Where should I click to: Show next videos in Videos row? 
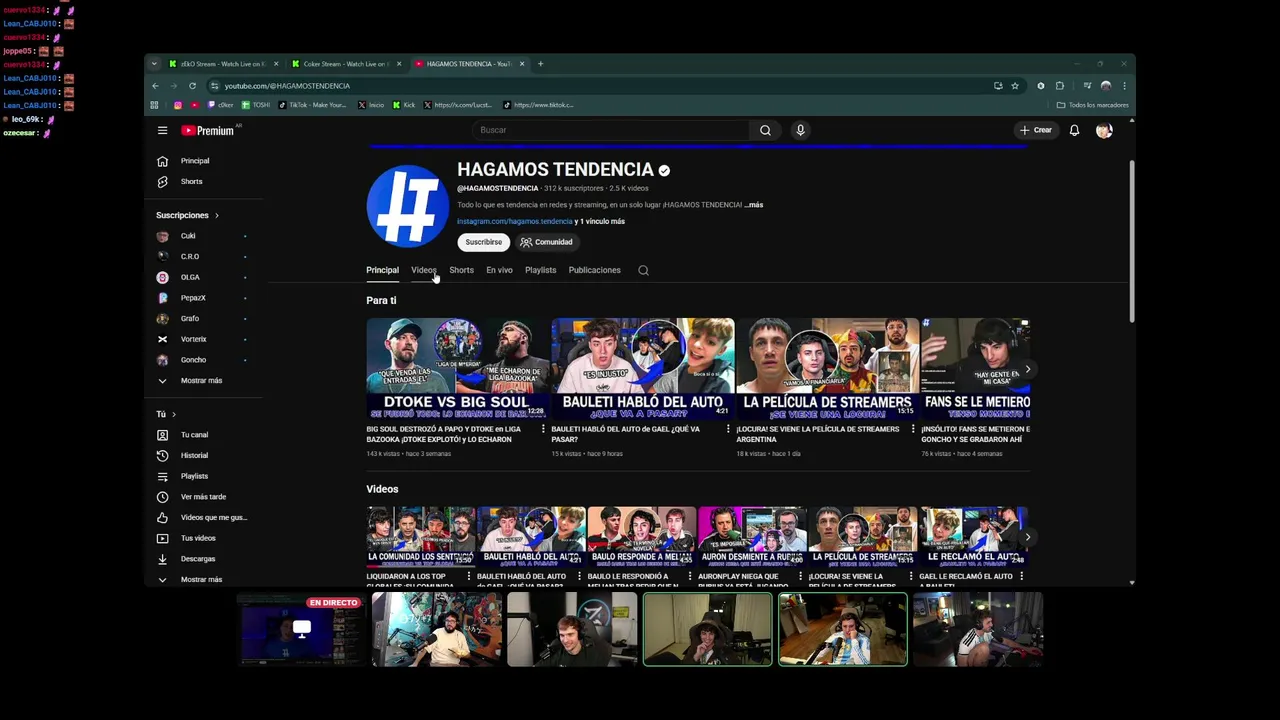tap(1027, 537)
